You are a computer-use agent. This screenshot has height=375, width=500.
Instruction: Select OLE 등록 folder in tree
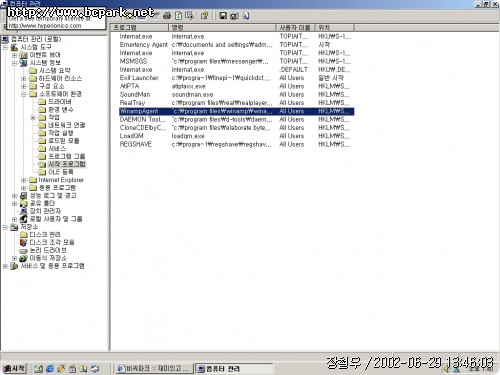tap(61, 172)
